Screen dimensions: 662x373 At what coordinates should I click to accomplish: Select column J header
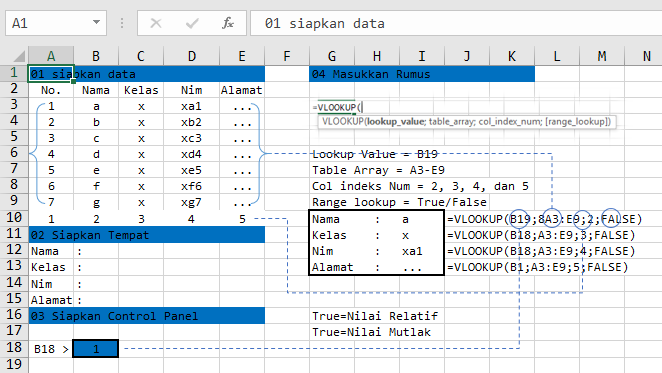[x=467, y=56]
